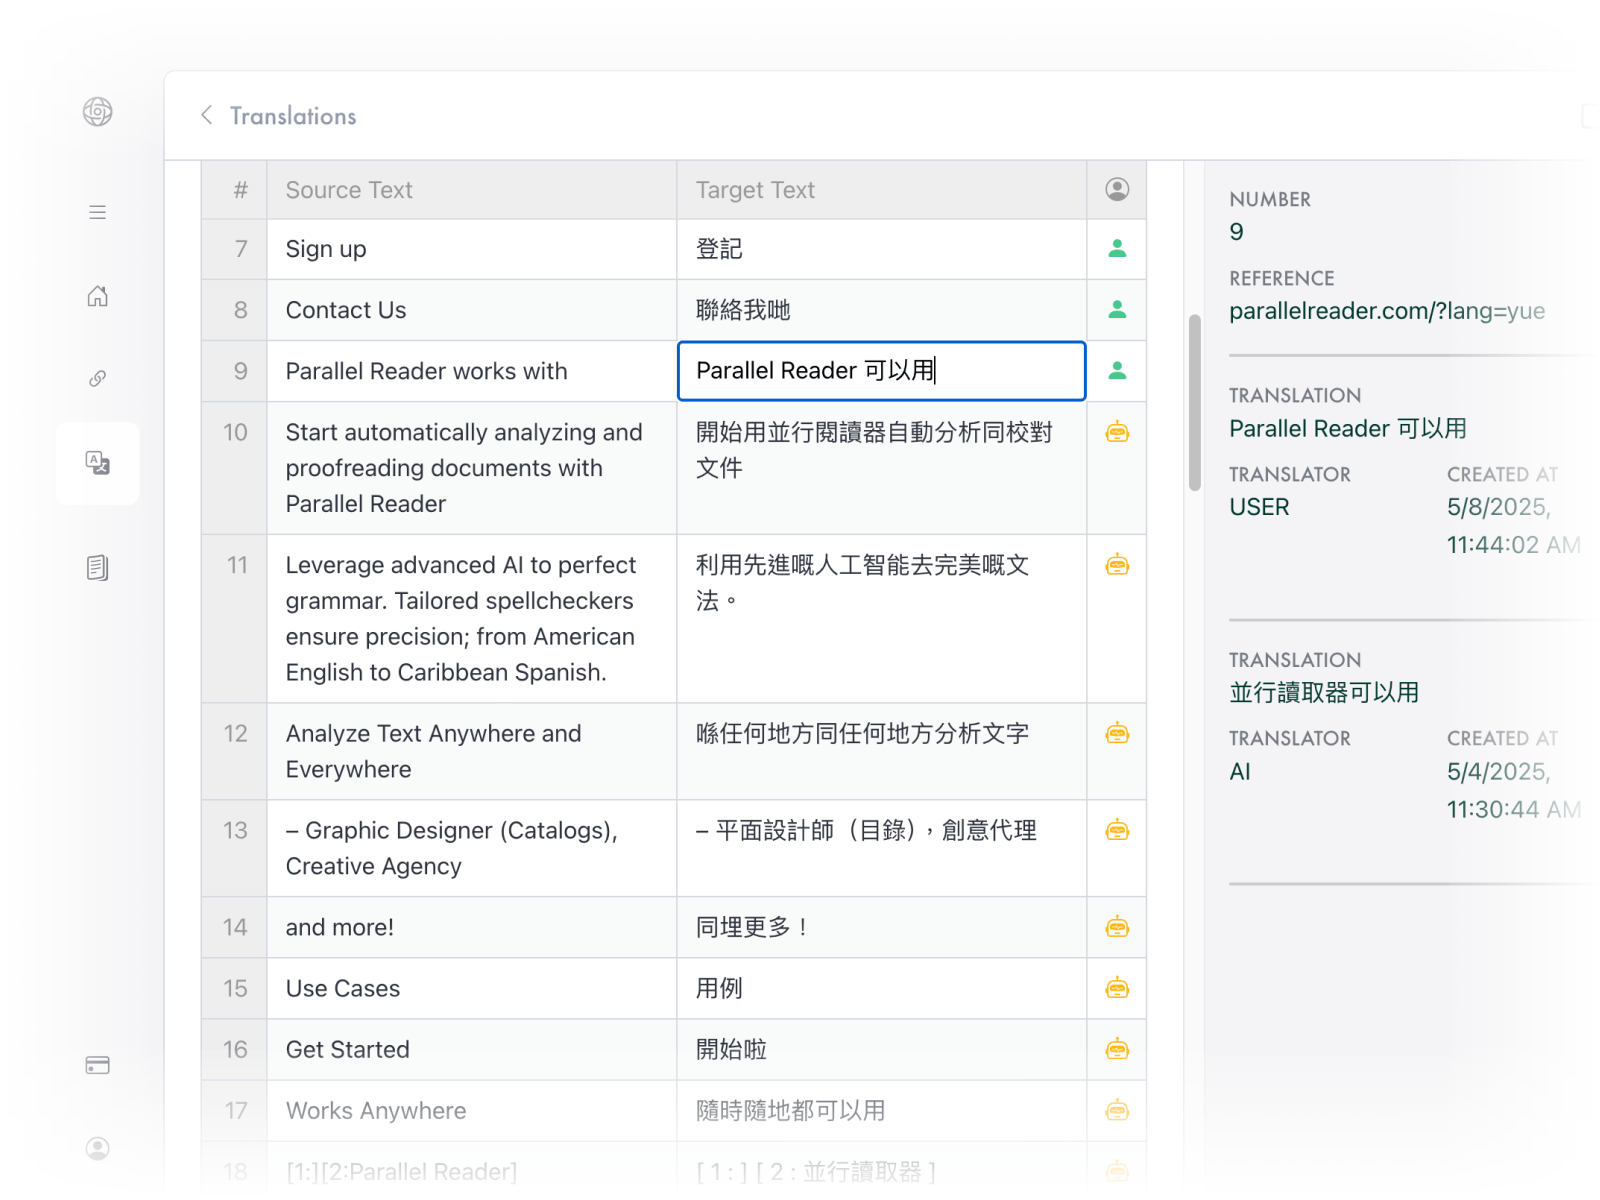Click the user translation 'Parallel Reader 可以用' in panel
Screen dimensions: 1600x1200
pos(1348,429)
